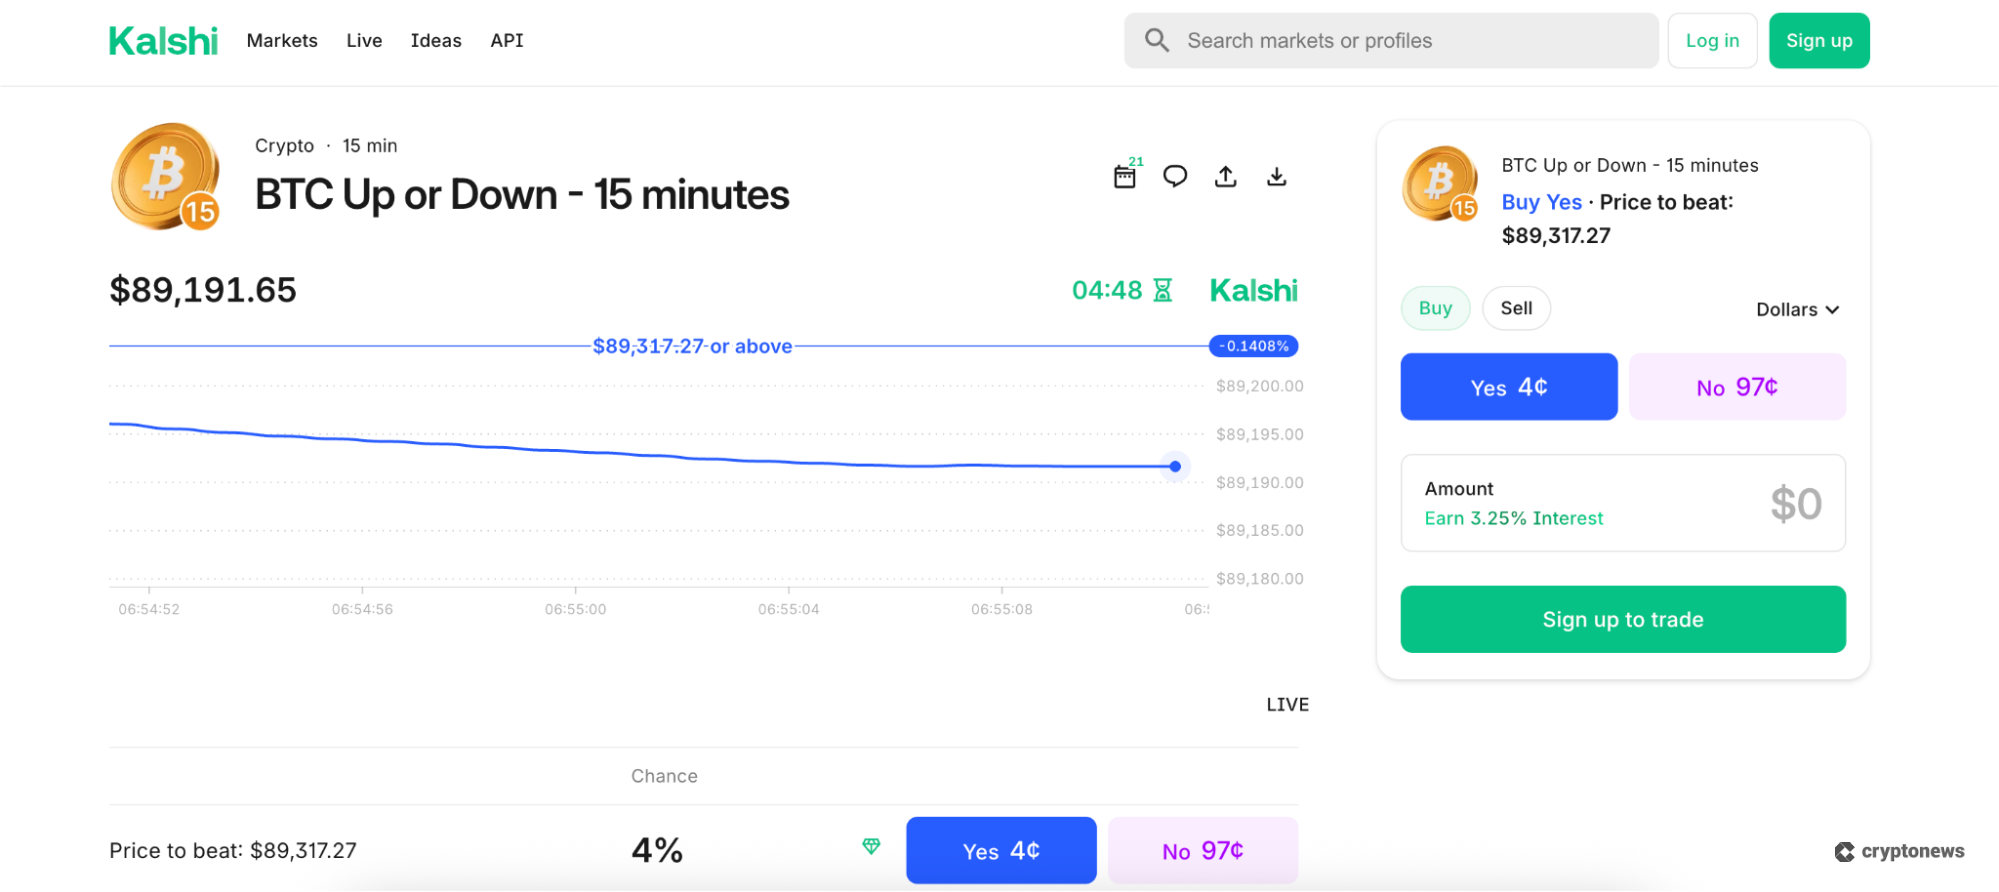Click the large Bitcoin 15 coin icon
Viewport: 1999px width, 892px height.
[x=166, y=177]
